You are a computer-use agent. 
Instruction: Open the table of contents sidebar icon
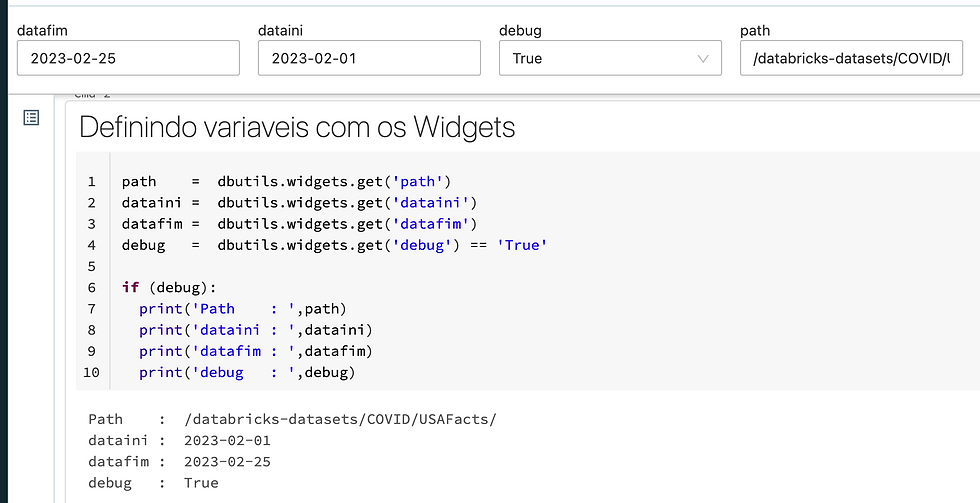coord(31,117)
